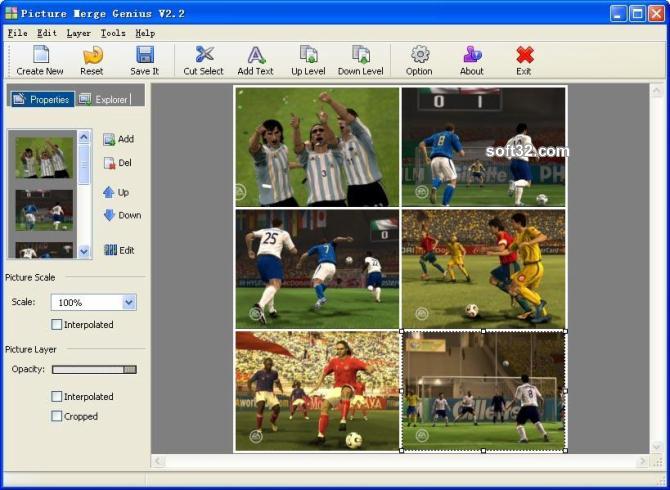Image resolution: width=670 pixels, height=490 pixels.
Task: Click the Edit picture button
Action: [x=119, y=250]
